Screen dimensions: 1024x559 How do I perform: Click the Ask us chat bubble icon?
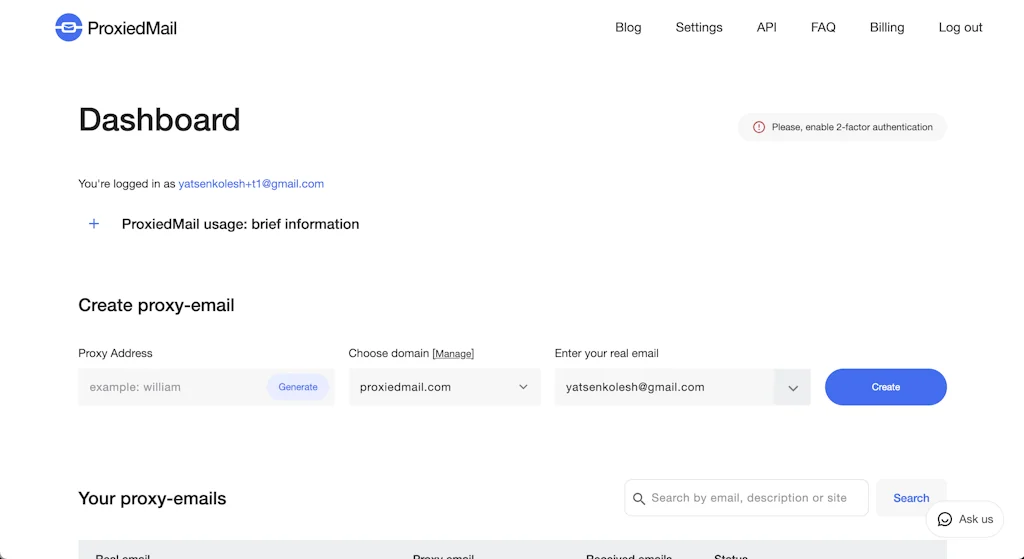pos(944,519)
